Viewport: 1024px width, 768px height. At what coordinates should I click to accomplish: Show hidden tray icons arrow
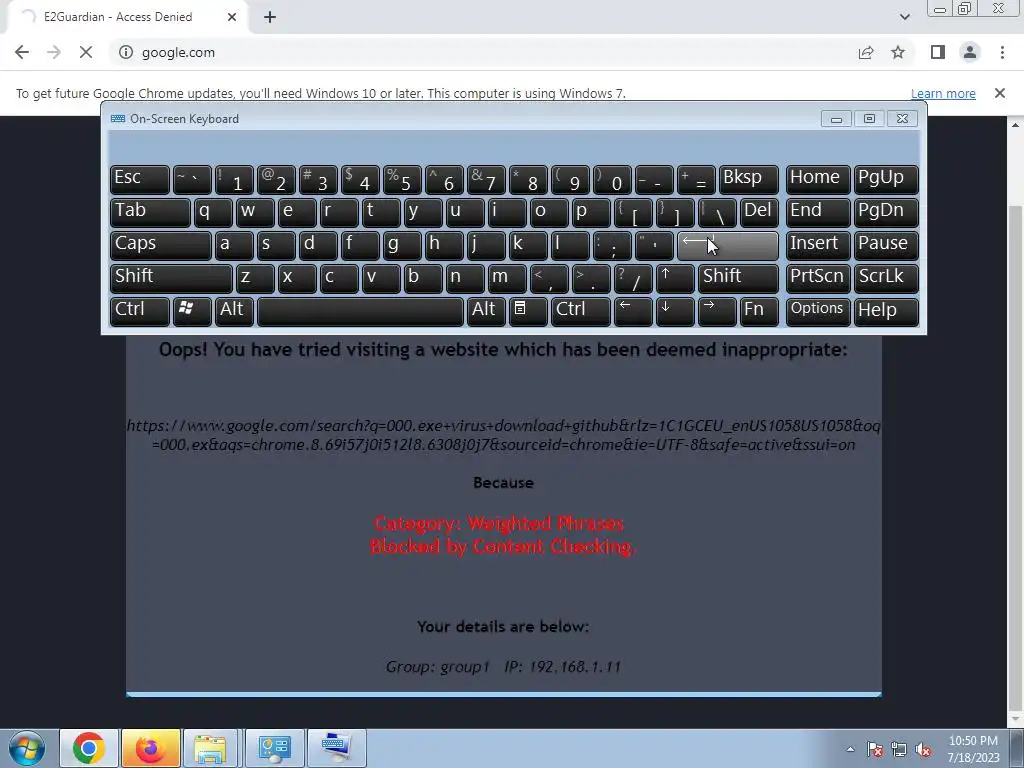(850, 749)
